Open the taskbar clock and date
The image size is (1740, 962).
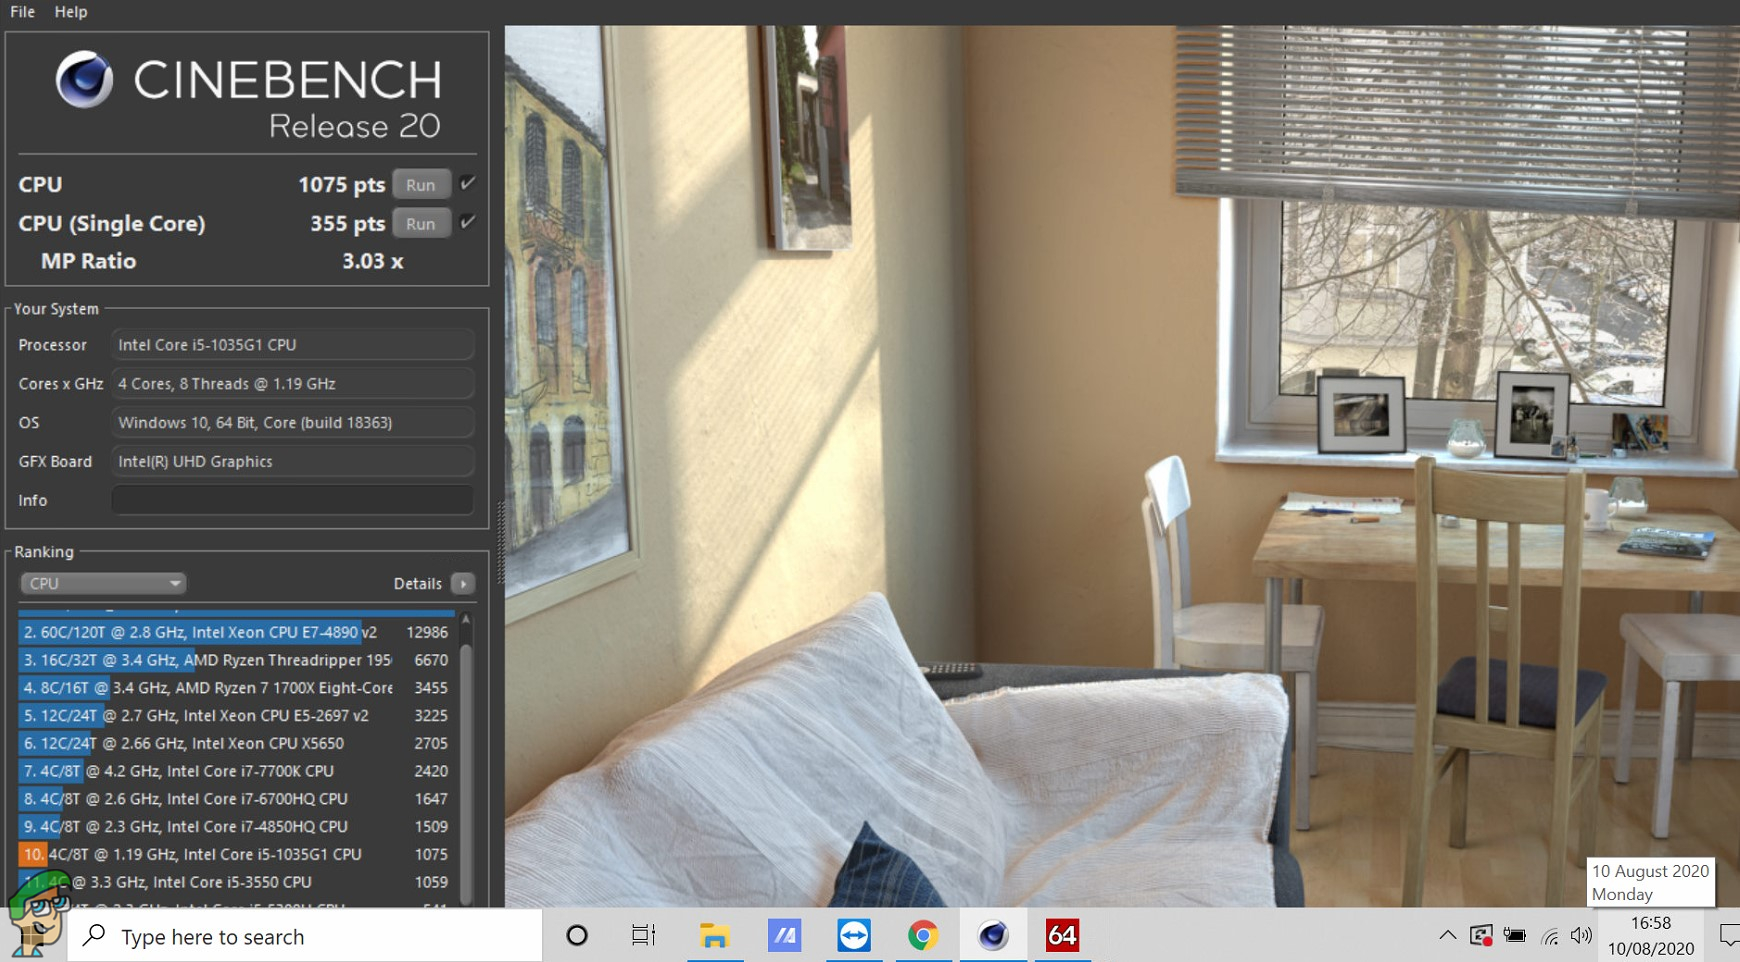[x=1651, y=936]
